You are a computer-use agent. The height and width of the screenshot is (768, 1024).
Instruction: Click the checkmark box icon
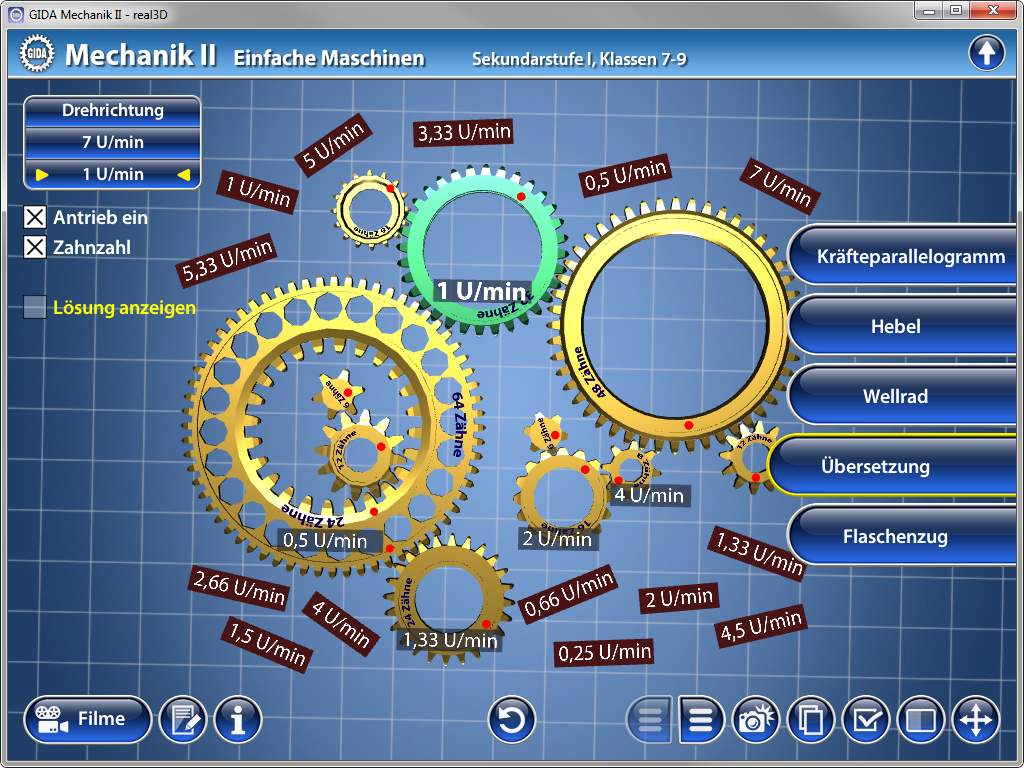point(866,719)
